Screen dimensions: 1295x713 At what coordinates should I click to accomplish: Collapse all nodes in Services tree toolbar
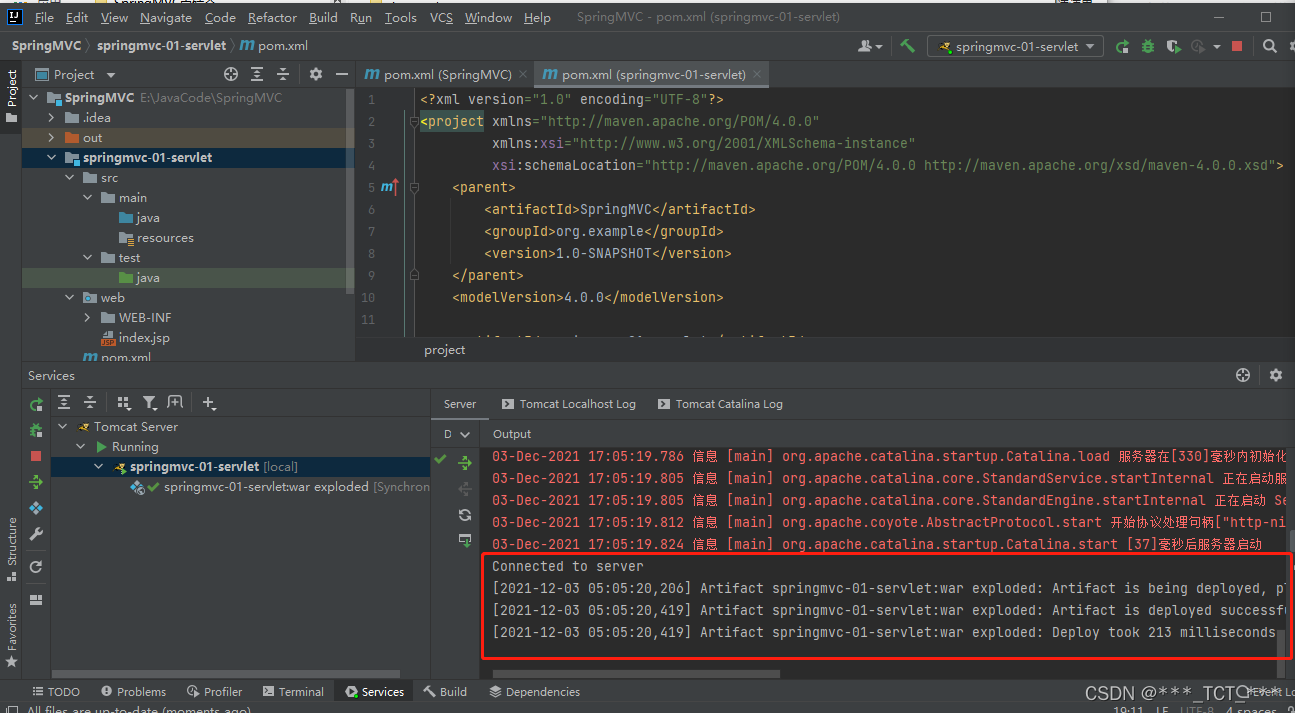[90, 402]
